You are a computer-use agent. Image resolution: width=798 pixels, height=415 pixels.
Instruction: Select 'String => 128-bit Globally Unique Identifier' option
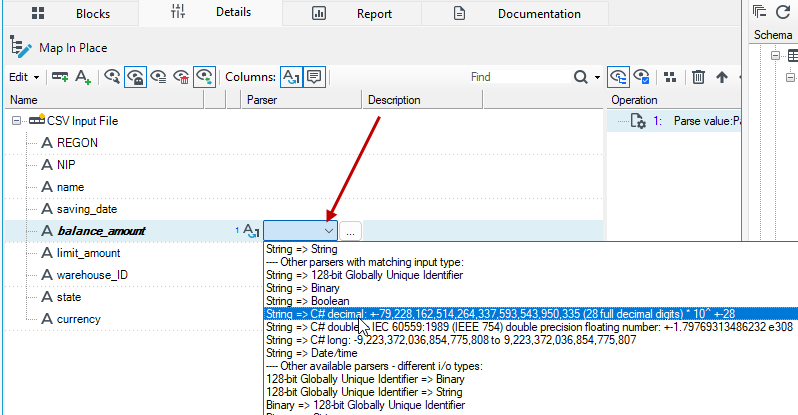tap(364, 275)
